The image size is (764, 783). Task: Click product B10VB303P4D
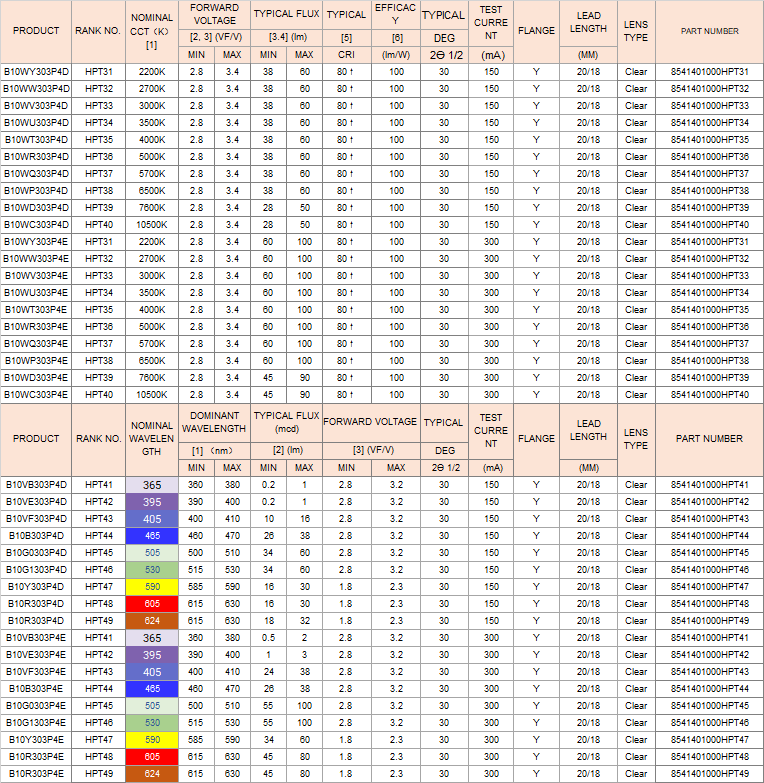pyautogui.click(x=36, y=485)
